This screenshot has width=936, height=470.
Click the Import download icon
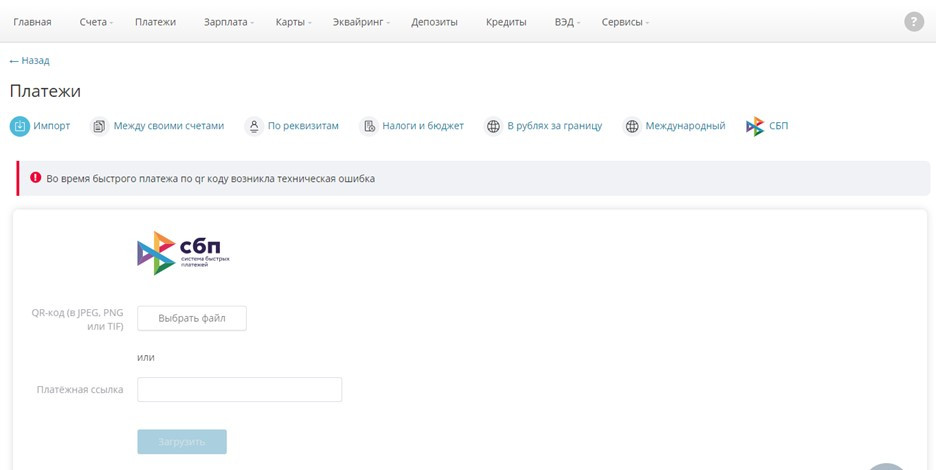pyautogui.click(x=20, y=126)
